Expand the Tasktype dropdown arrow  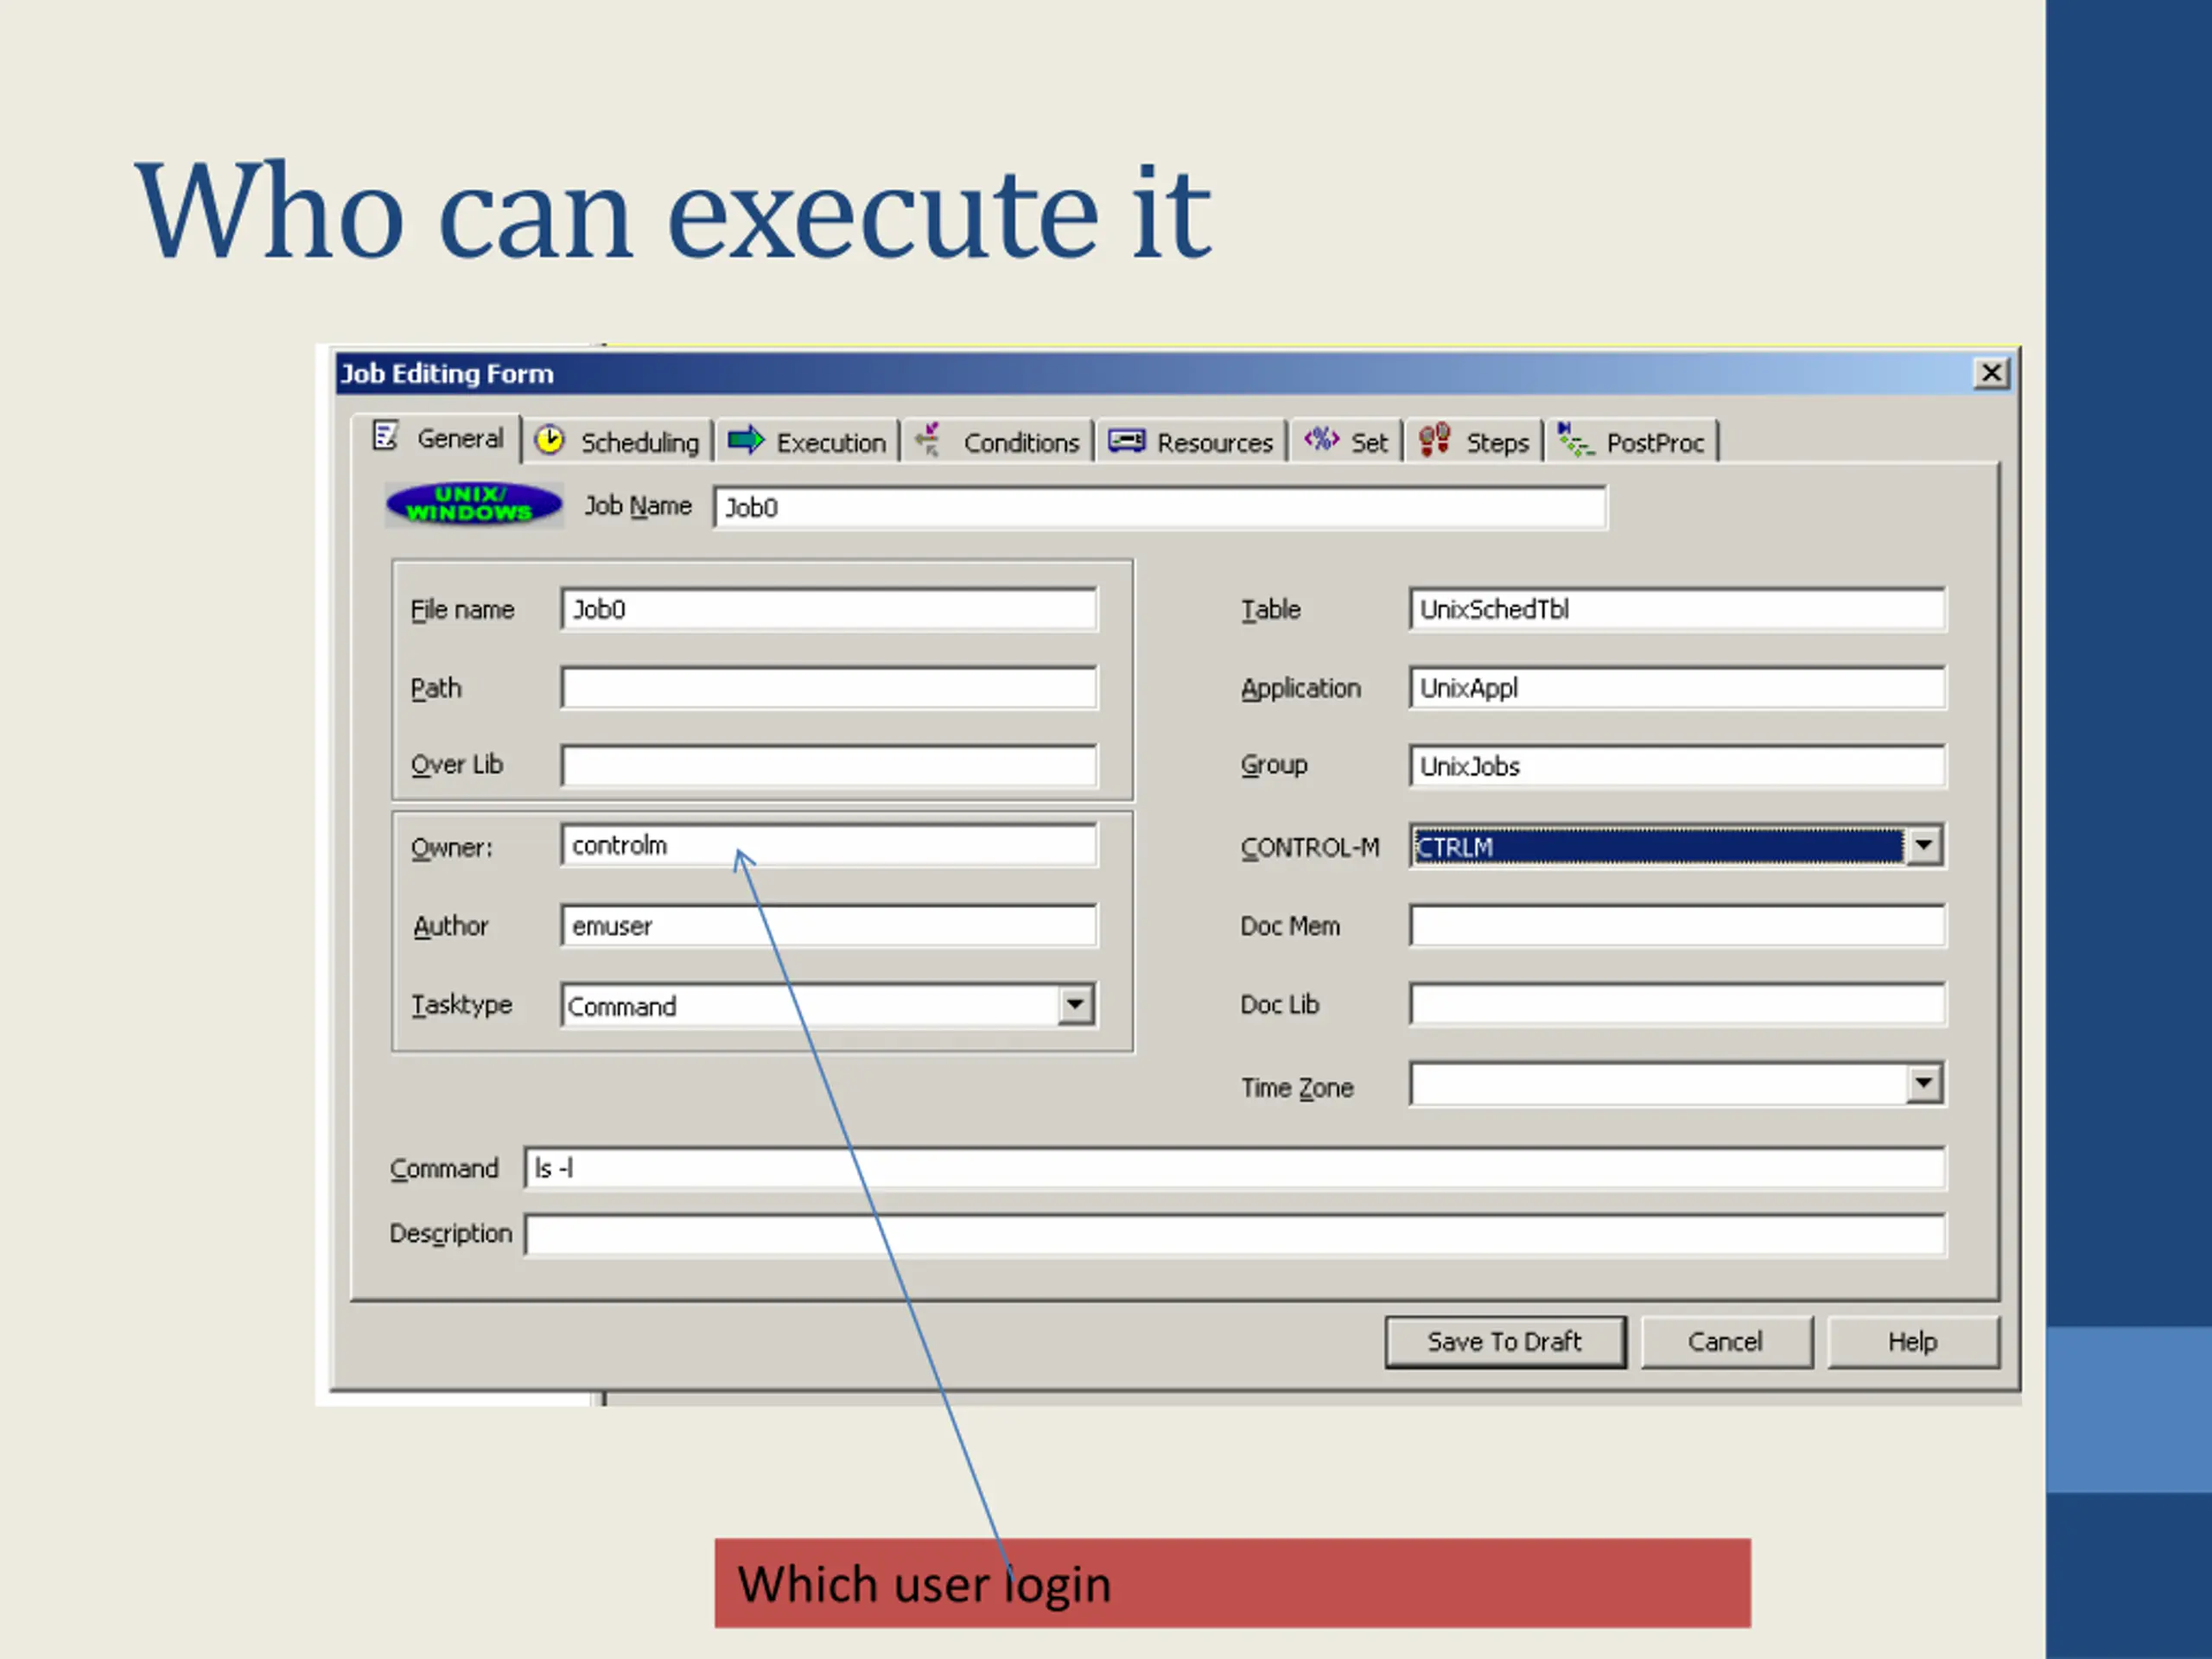pos(1075,1004)
